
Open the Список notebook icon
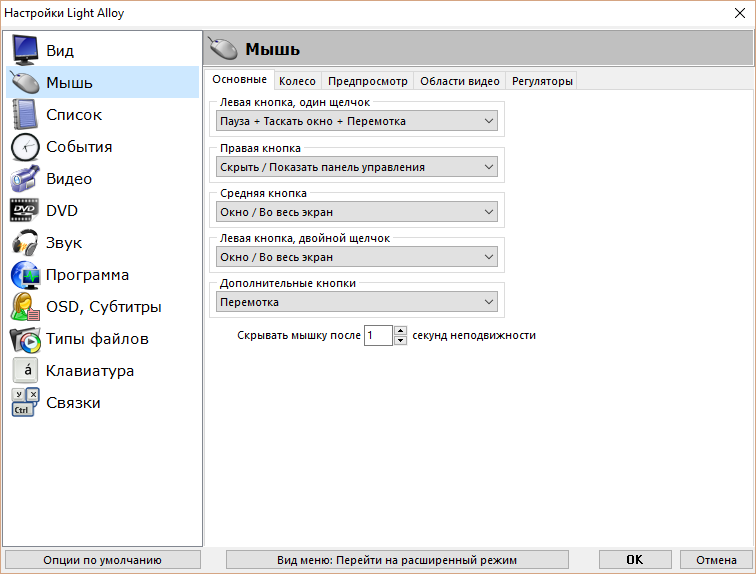[25, 114]
